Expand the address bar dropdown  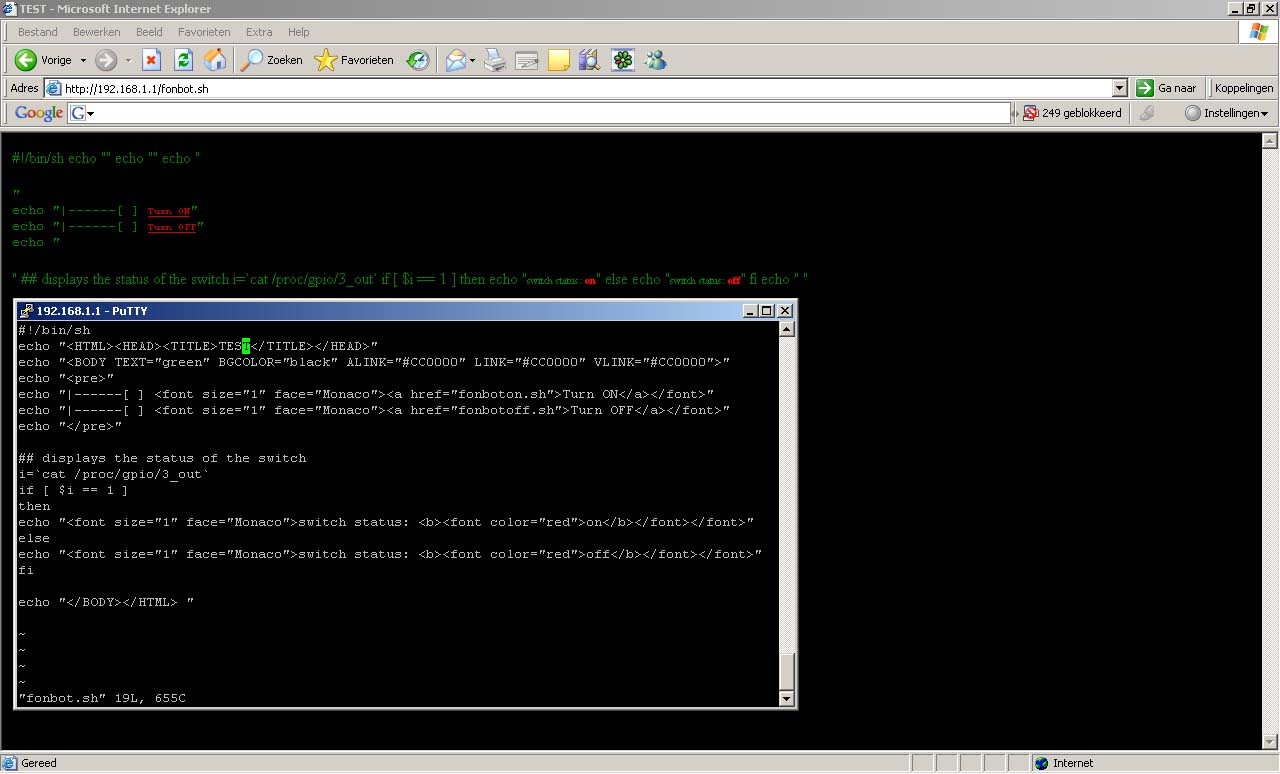[x=1120, y=88]
